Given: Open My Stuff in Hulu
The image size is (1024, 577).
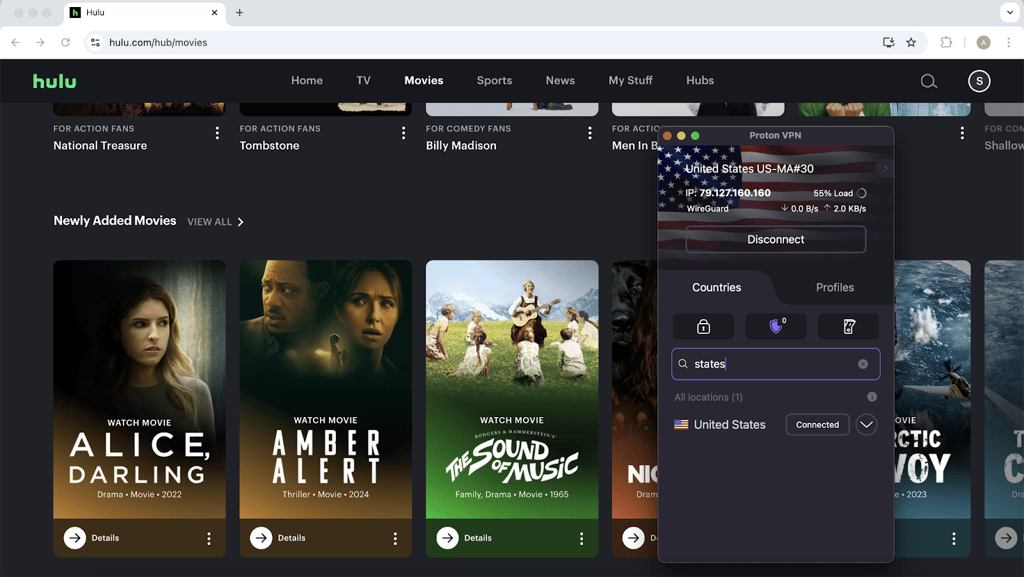Looking at the screenshot, I should [630, 81].
